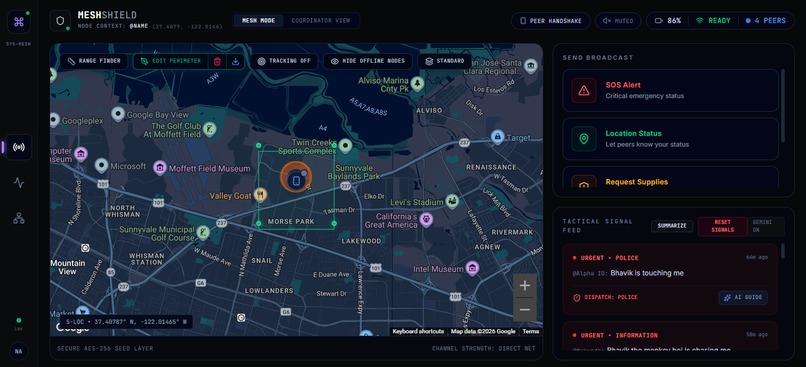806x367 pixels.
Task: Click the 4 PEERS indicator
Action: click(766, 21)
